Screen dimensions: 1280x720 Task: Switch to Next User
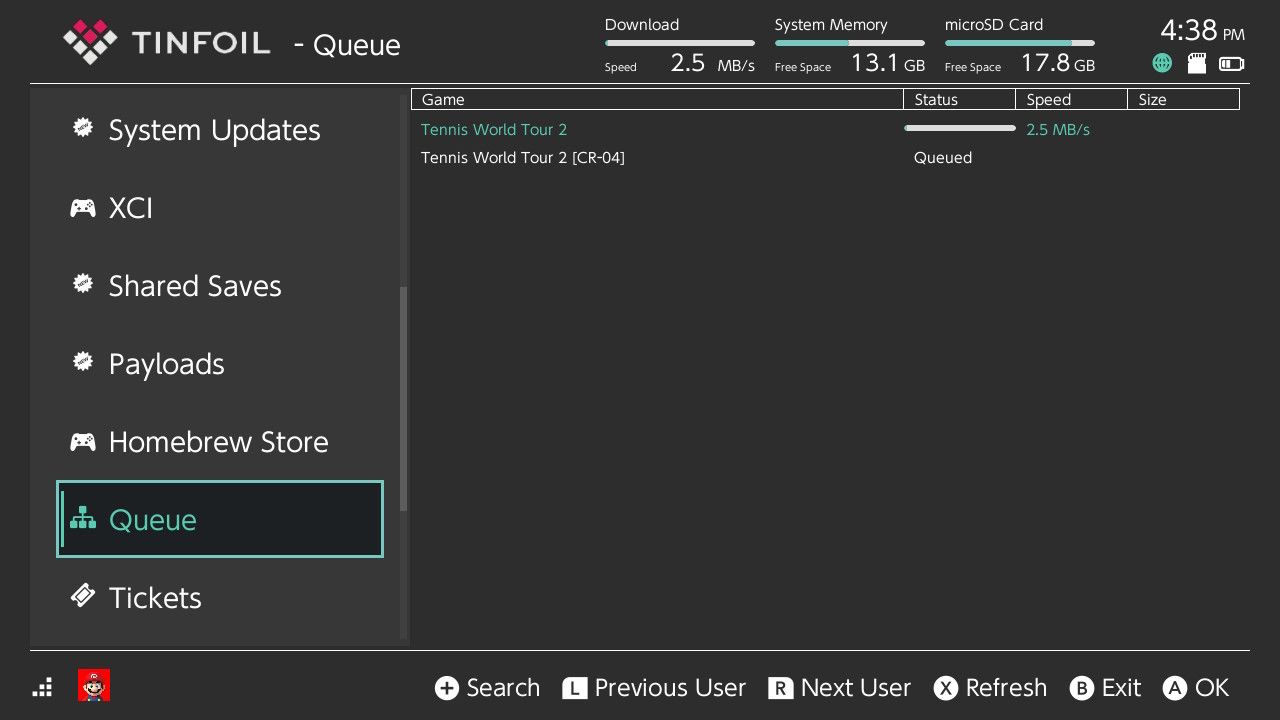coord(856,688)
